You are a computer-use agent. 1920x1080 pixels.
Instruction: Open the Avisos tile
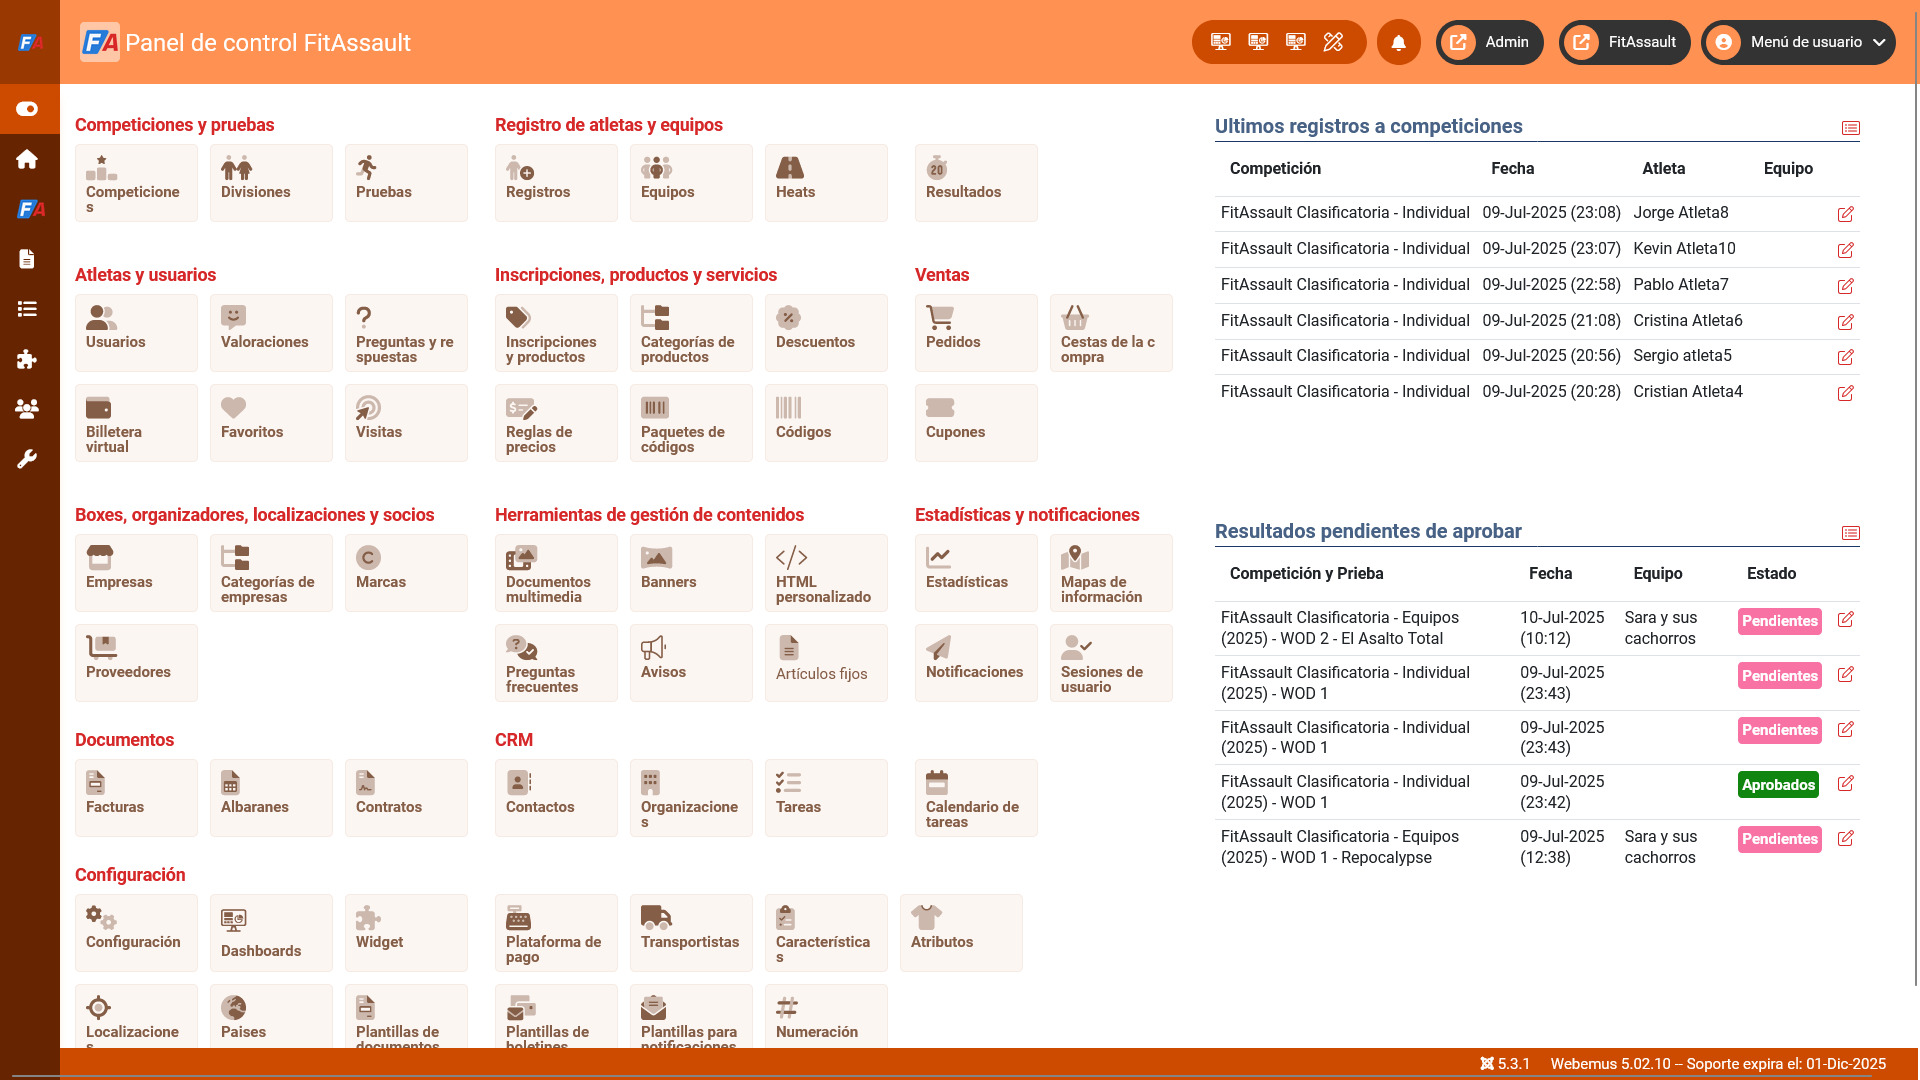tap(691, 663)
